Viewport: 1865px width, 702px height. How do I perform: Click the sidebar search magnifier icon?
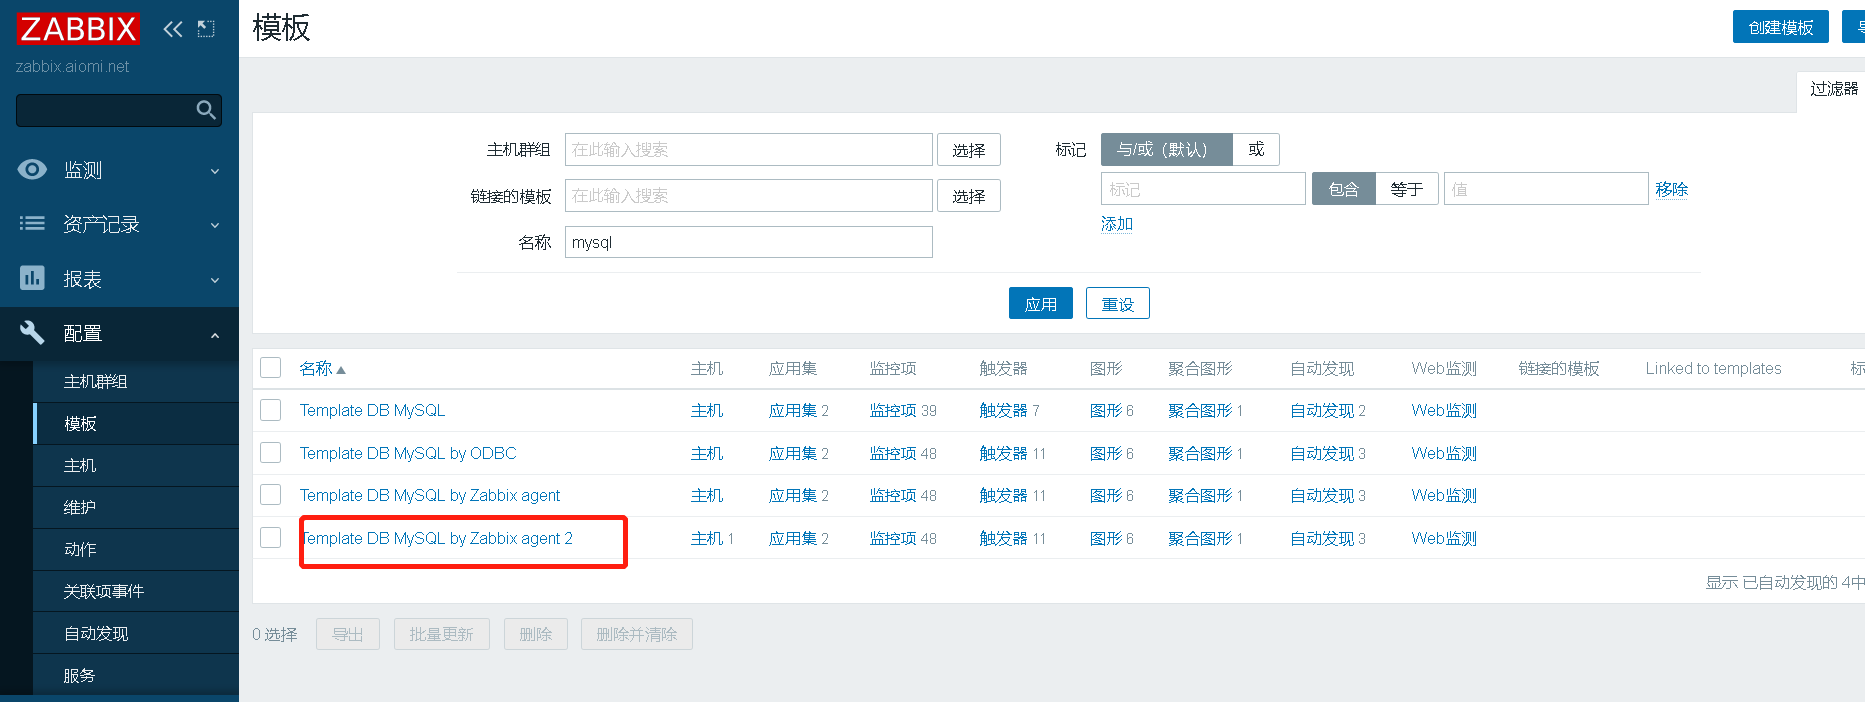point(206,110)
